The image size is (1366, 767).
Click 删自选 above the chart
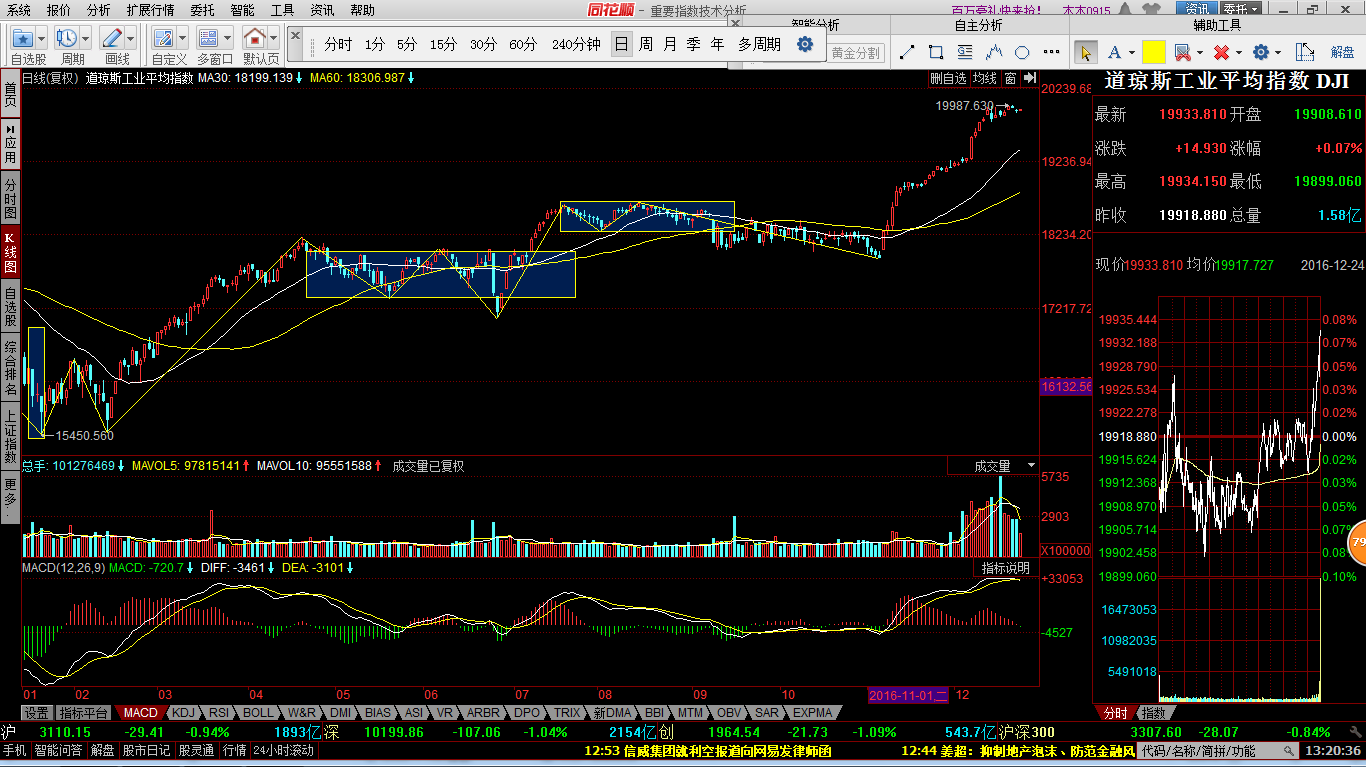[948, 78]
